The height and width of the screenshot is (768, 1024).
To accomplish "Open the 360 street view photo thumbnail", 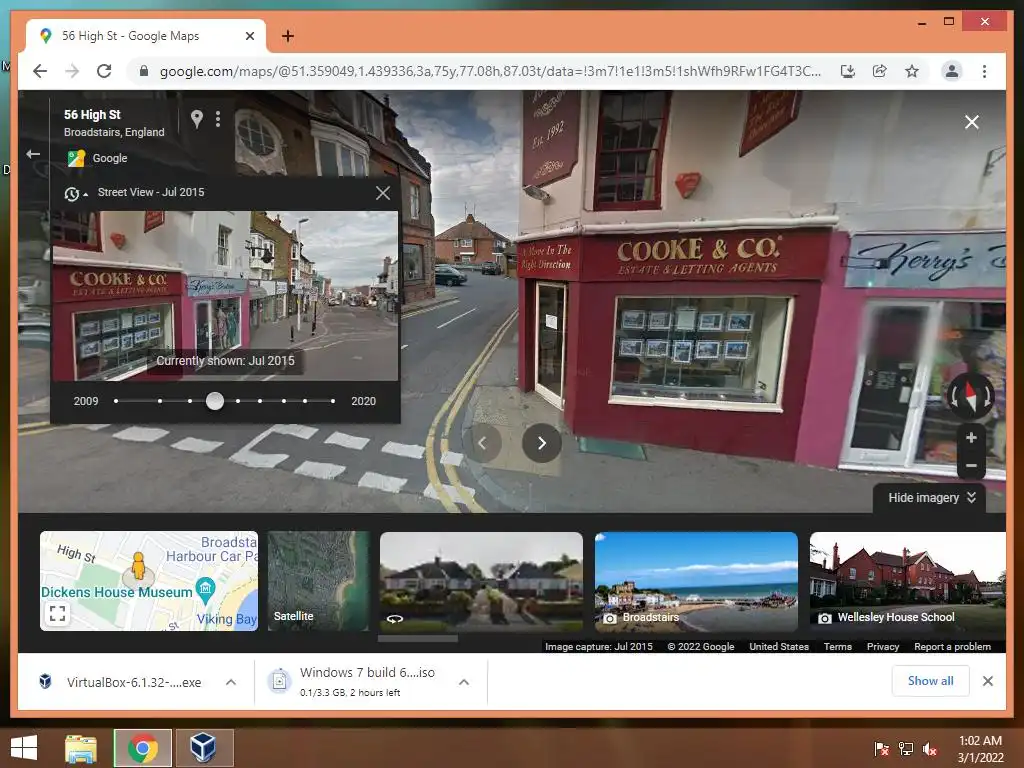I will click(481, 581).
